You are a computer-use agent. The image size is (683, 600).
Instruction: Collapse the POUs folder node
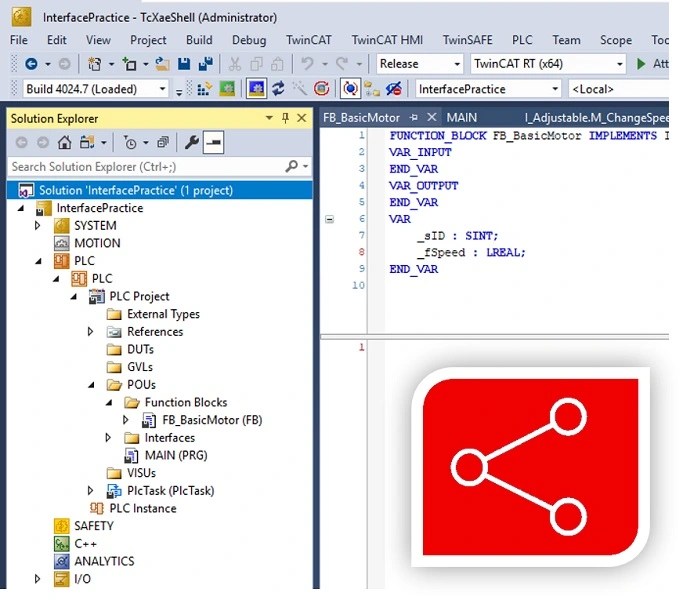click(91, 385)
